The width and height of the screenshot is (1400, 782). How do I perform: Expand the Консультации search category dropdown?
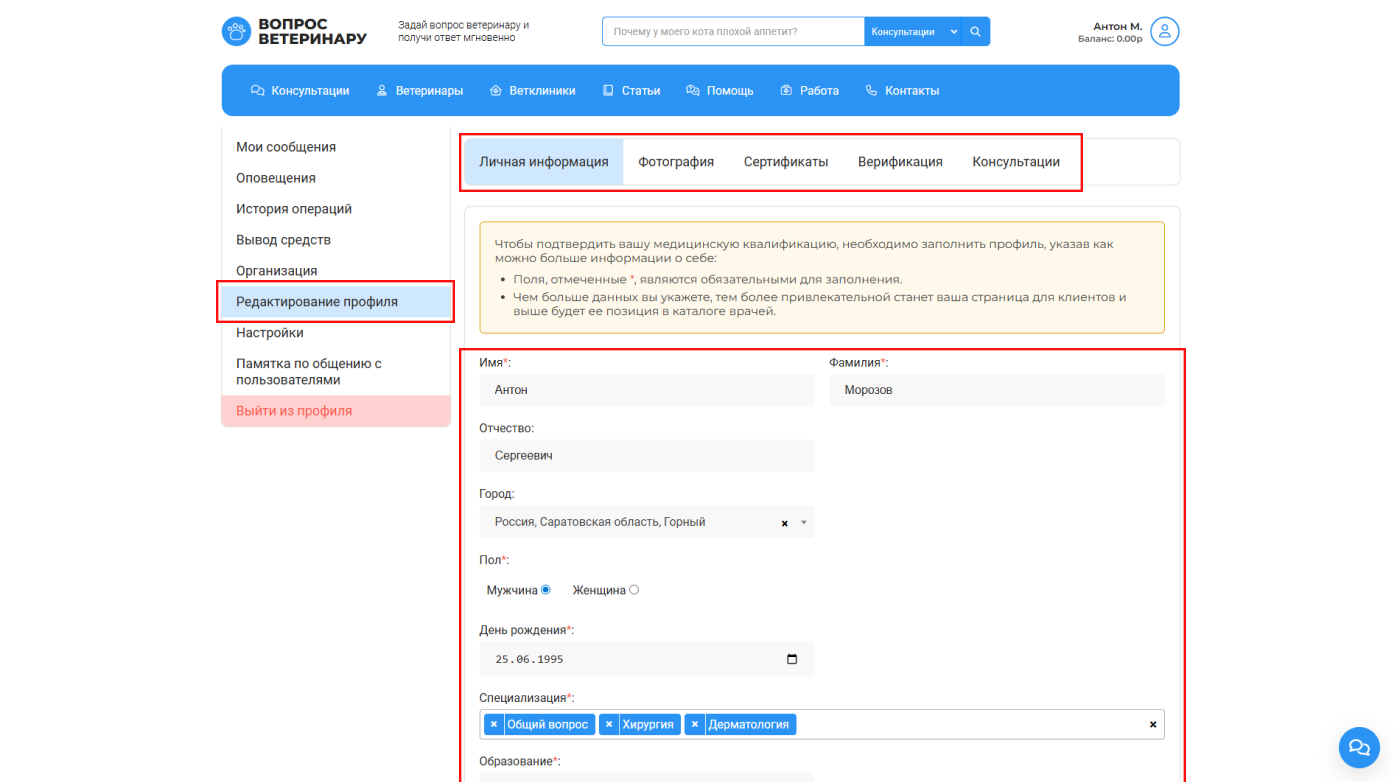pyautogui.click(x=953, y=31)
